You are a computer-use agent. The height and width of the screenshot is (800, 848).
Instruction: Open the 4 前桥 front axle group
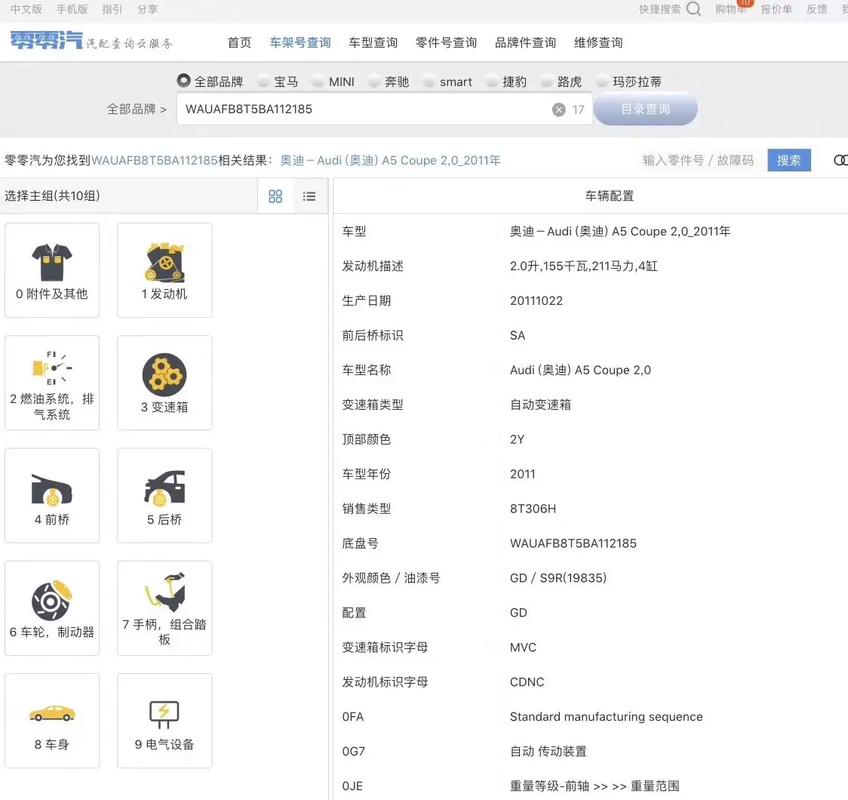tap(52, 495)
